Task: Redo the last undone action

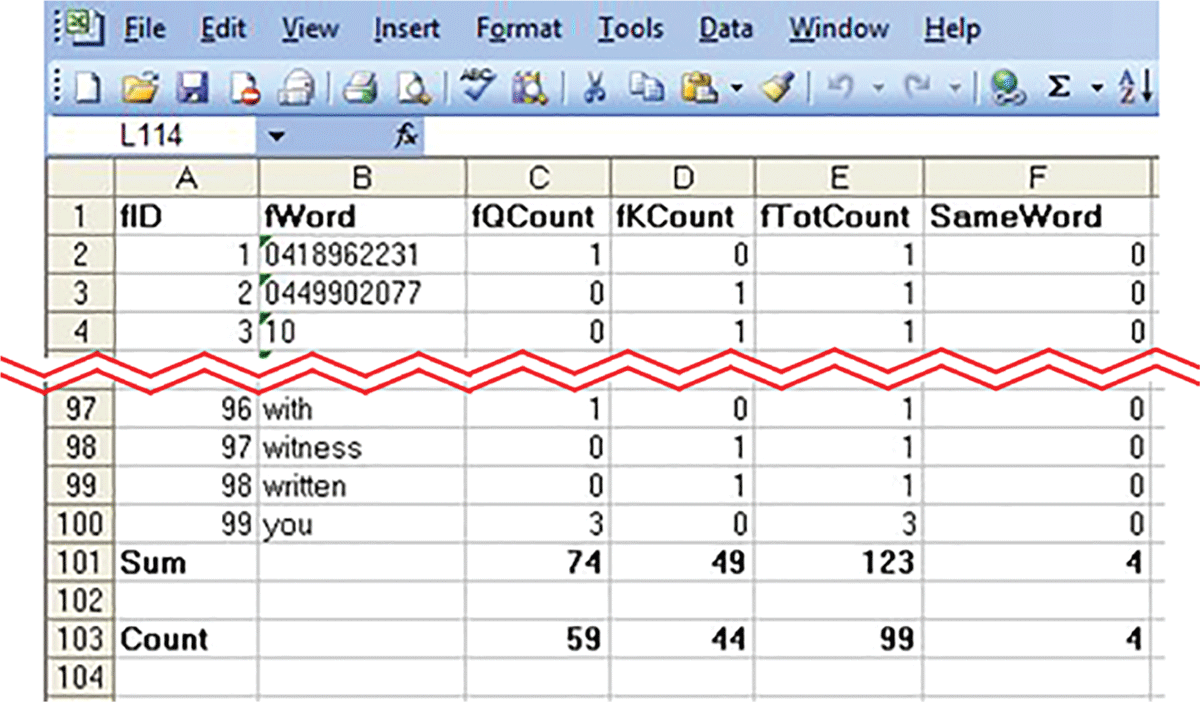Action: [917, 89]
